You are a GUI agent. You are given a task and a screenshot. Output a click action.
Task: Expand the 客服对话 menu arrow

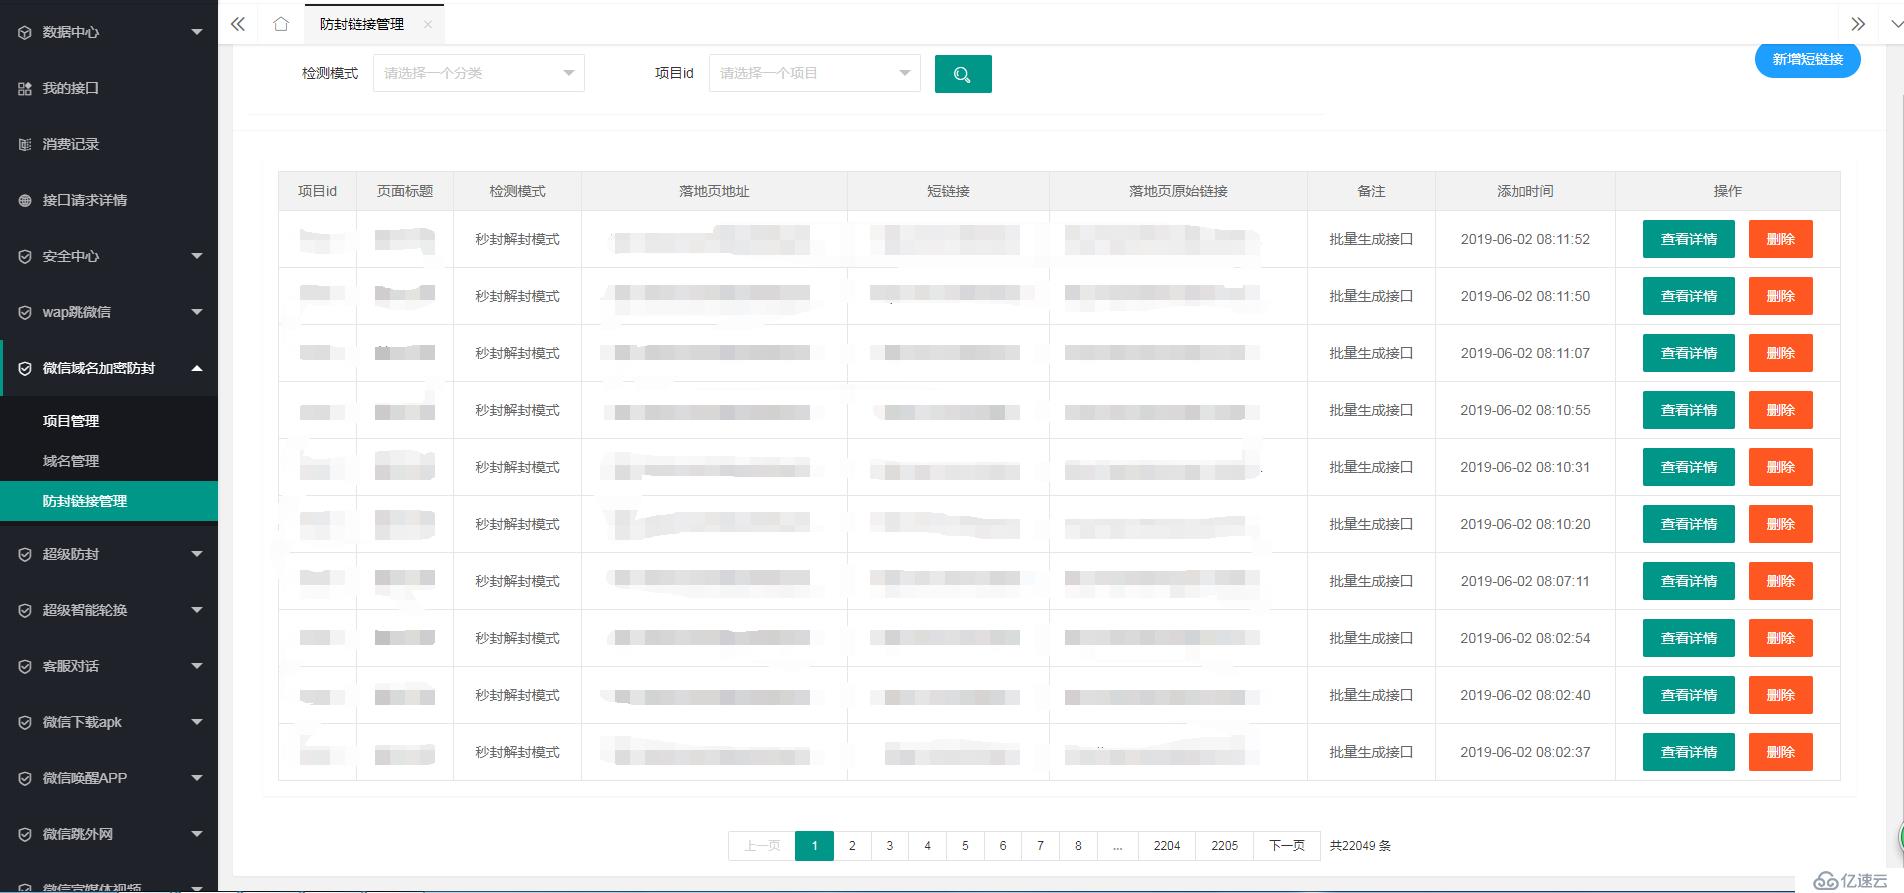[x=197, y=666]
